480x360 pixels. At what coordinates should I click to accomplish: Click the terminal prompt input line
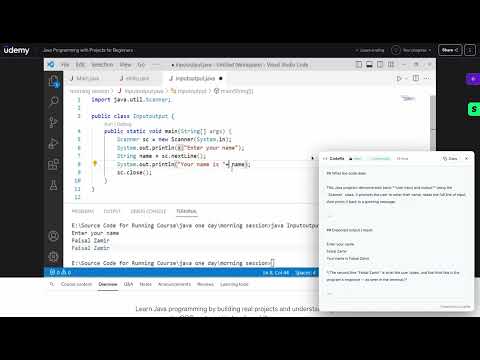[173, 263]
